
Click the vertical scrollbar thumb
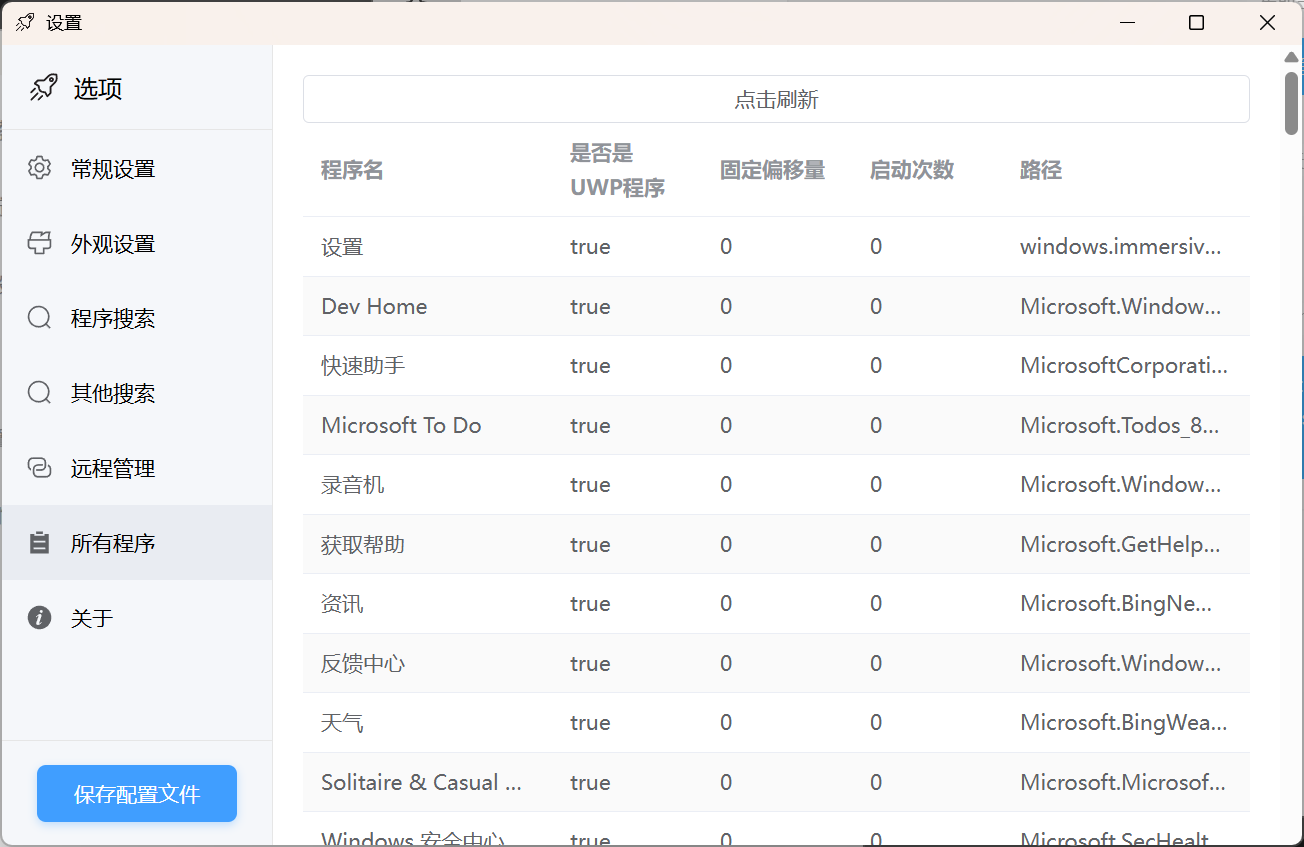(1291, 102)
